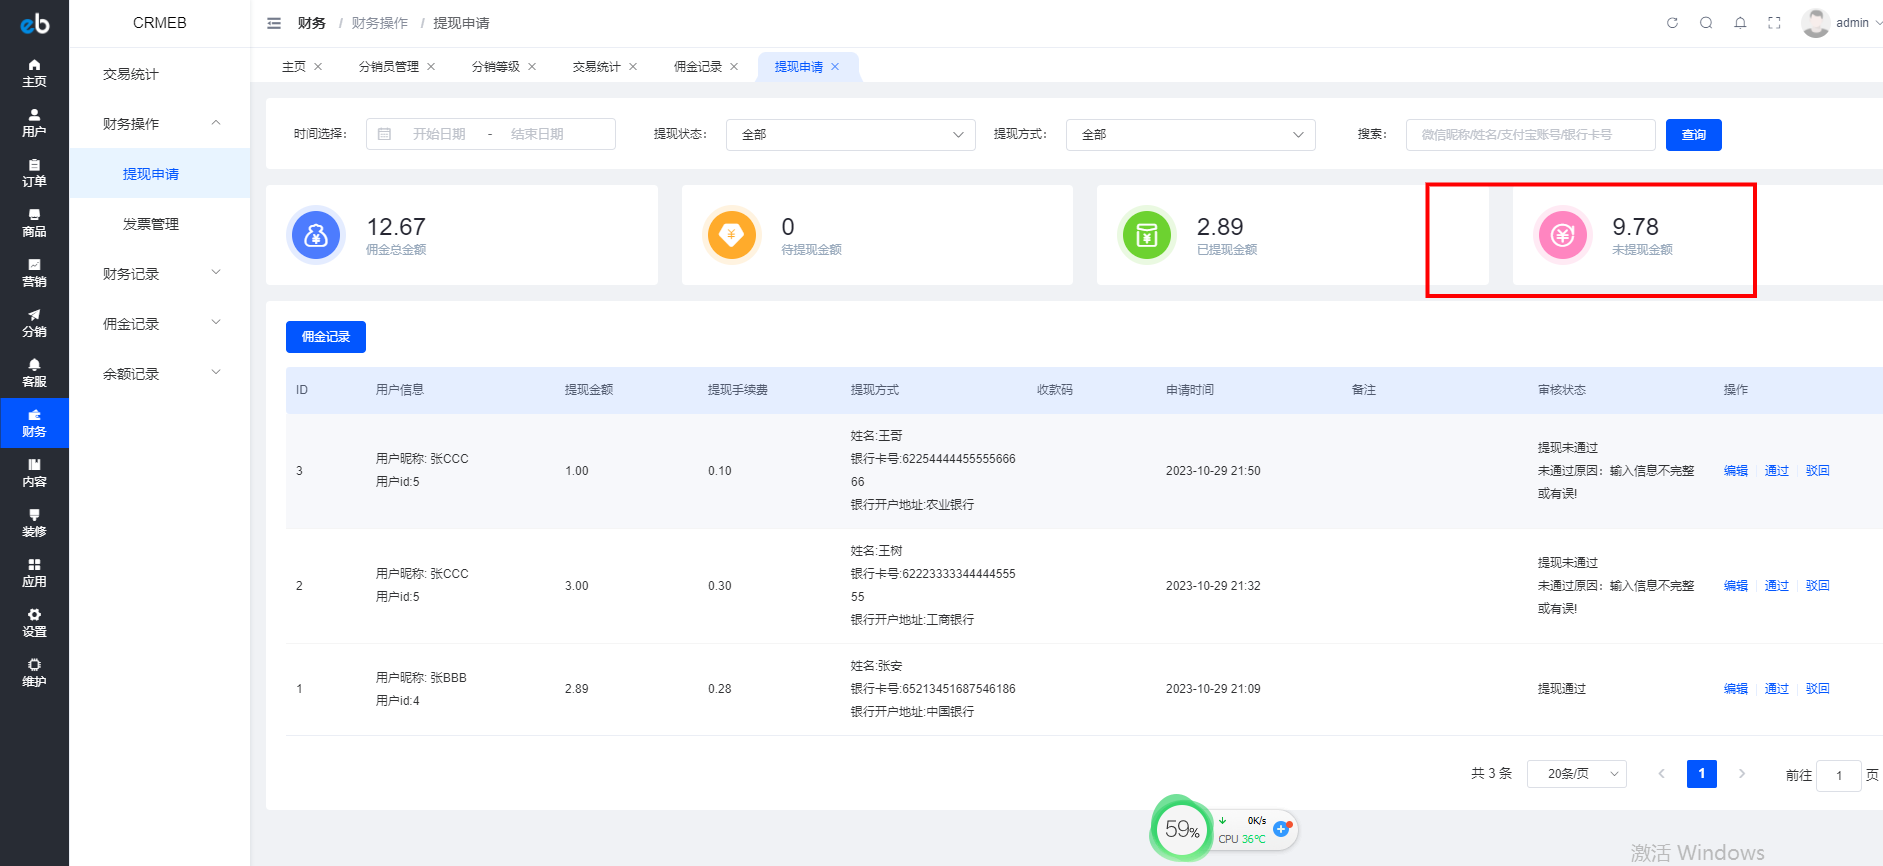Click the page jump number field
Screen dimensions: 1883x866
[1838, 775]
